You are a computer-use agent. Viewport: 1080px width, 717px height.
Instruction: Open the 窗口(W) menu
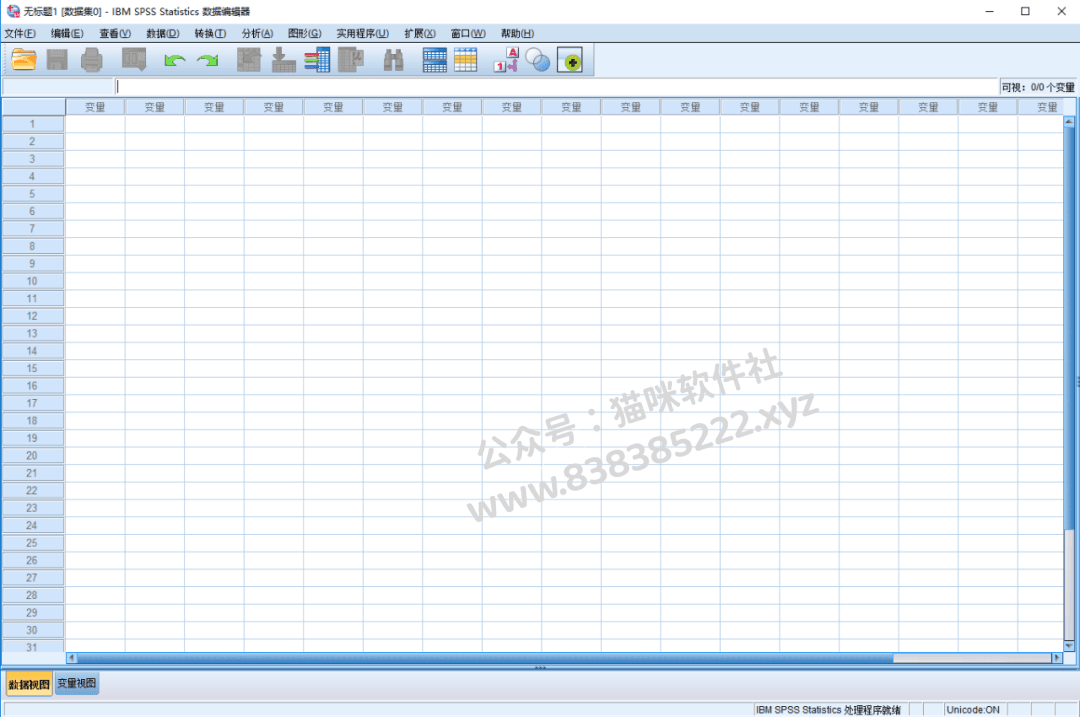tap(468, 33)
